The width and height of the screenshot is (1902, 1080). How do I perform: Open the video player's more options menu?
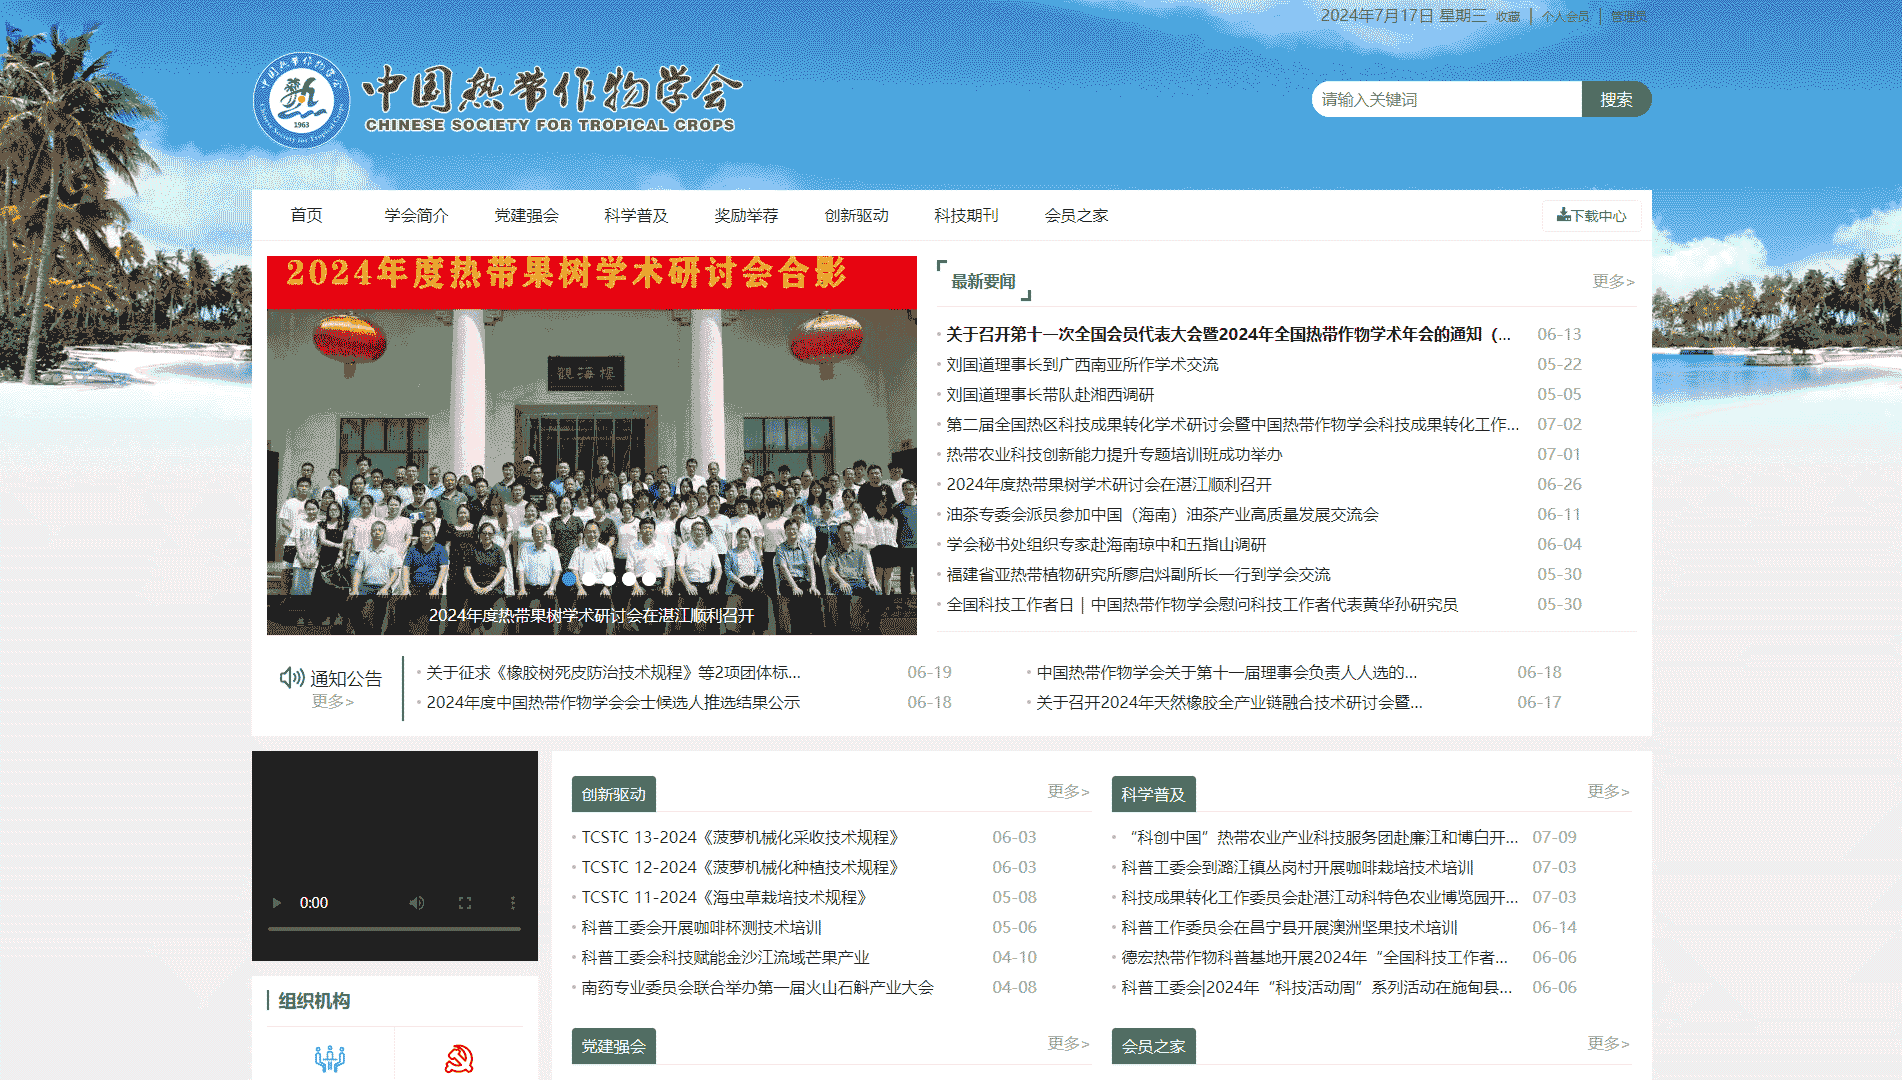pyautogui.click(x=513, y=903)
